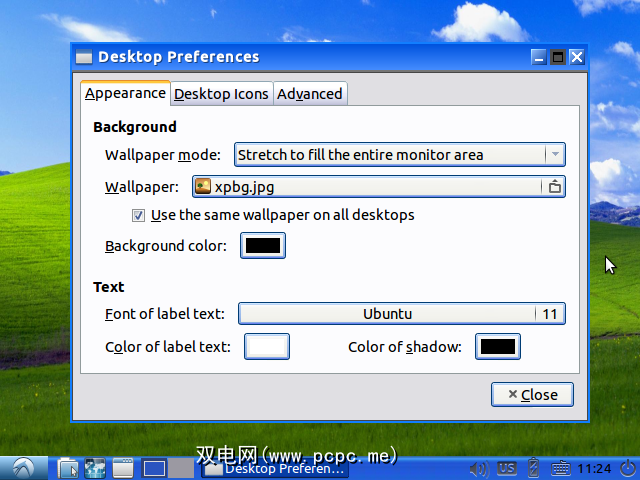
Task: Click the 11:24 clock
Action: (594, 469)
